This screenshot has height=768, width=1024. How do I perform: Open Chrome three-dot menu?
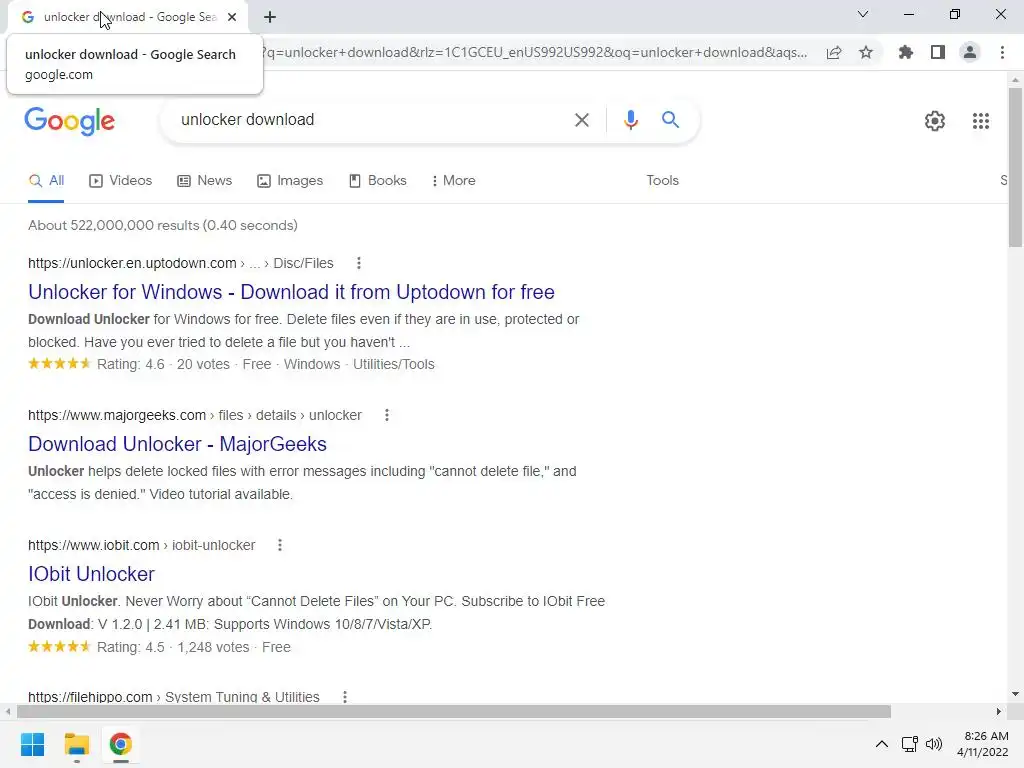[1002, 52]
